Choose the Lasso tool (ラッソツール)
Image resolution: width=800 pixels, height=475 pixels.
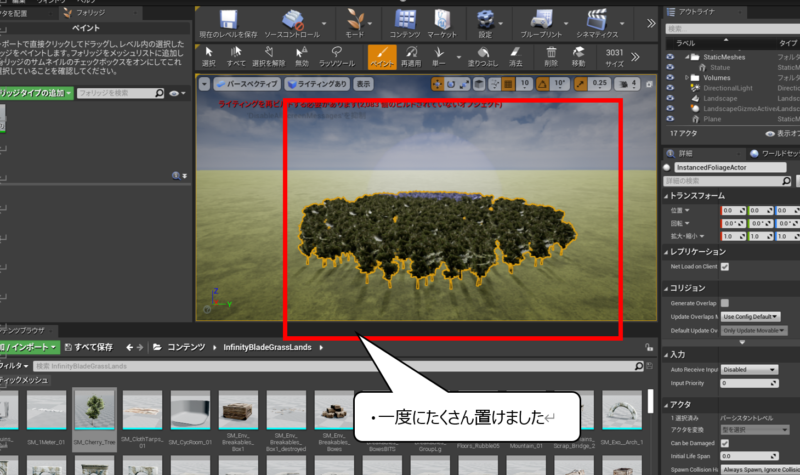[x=337, y=57]
